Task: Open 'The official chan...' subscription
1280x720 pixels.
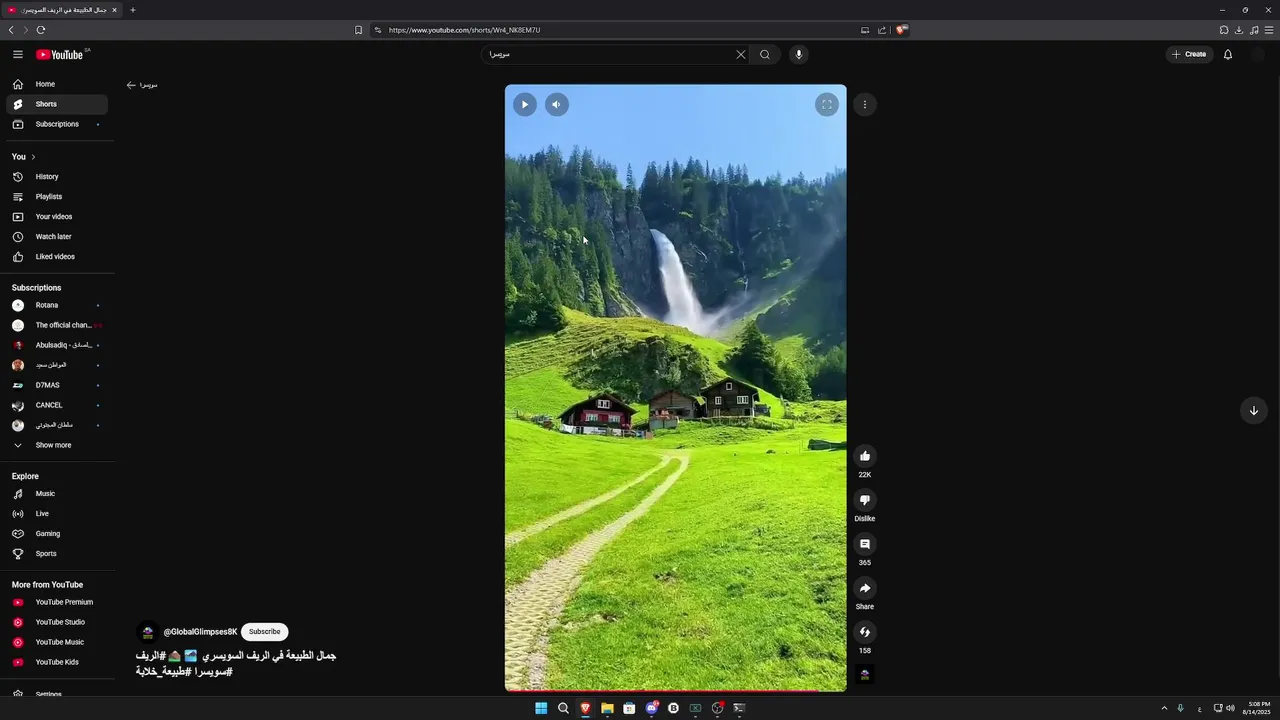Action: [57, 325]
